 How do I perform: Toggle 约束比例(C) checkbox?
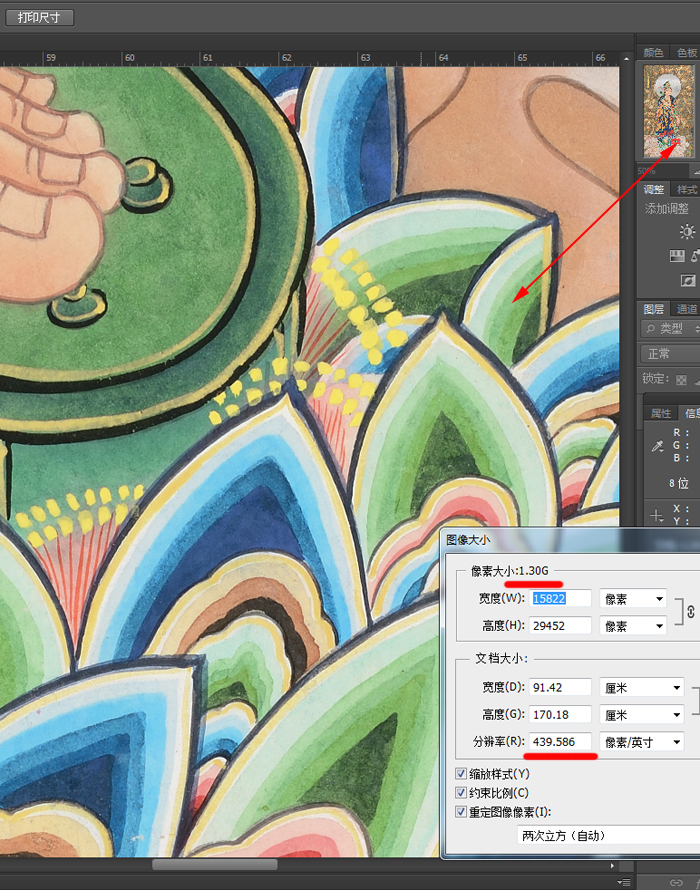(461, 793)
